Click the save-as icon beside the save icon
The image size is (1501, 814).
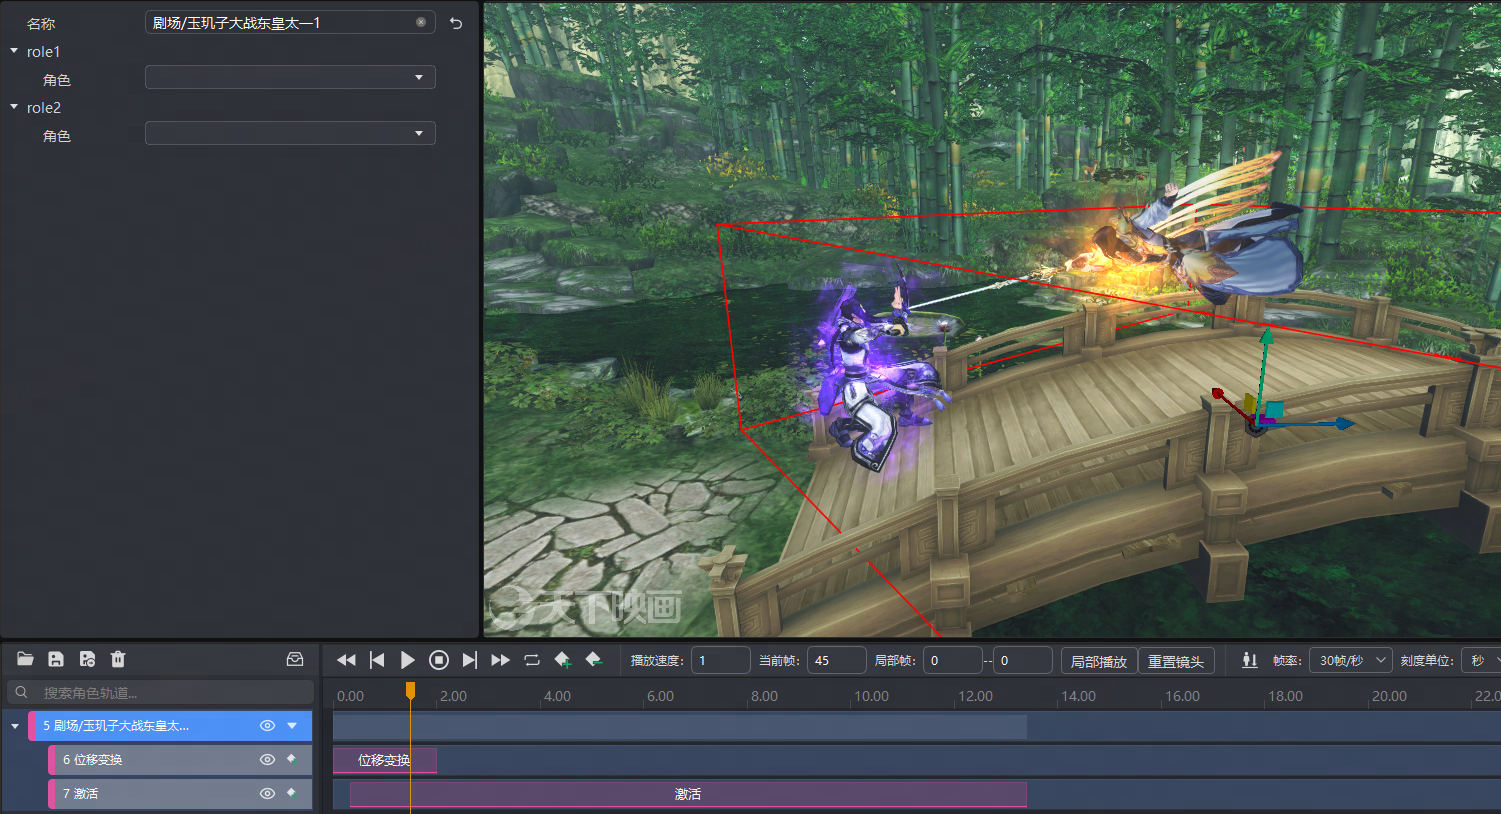(x=87, y=659)
